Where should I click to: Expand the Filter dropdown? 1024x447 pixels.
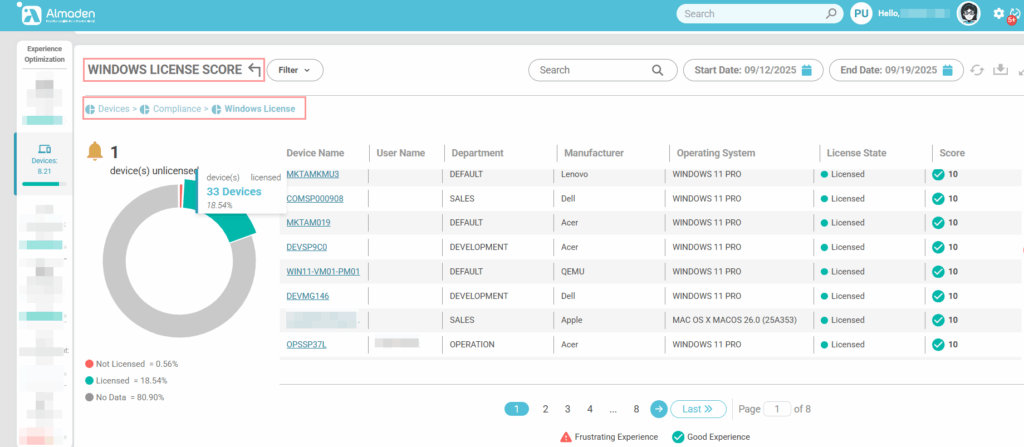pyautogui.click(x=295, y=70)
